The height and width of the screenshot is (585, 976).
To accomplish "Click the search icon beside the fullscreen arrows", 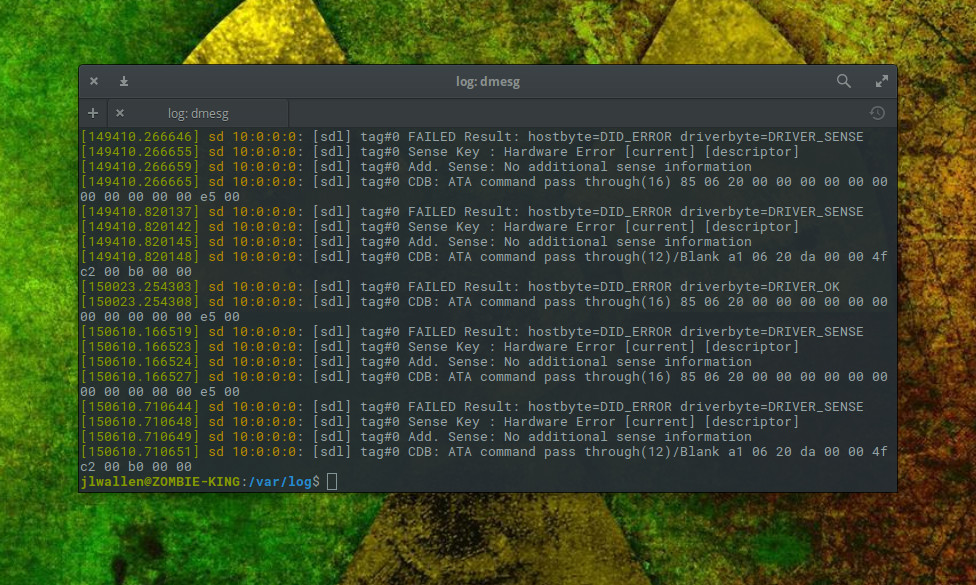I will (843, 81).
